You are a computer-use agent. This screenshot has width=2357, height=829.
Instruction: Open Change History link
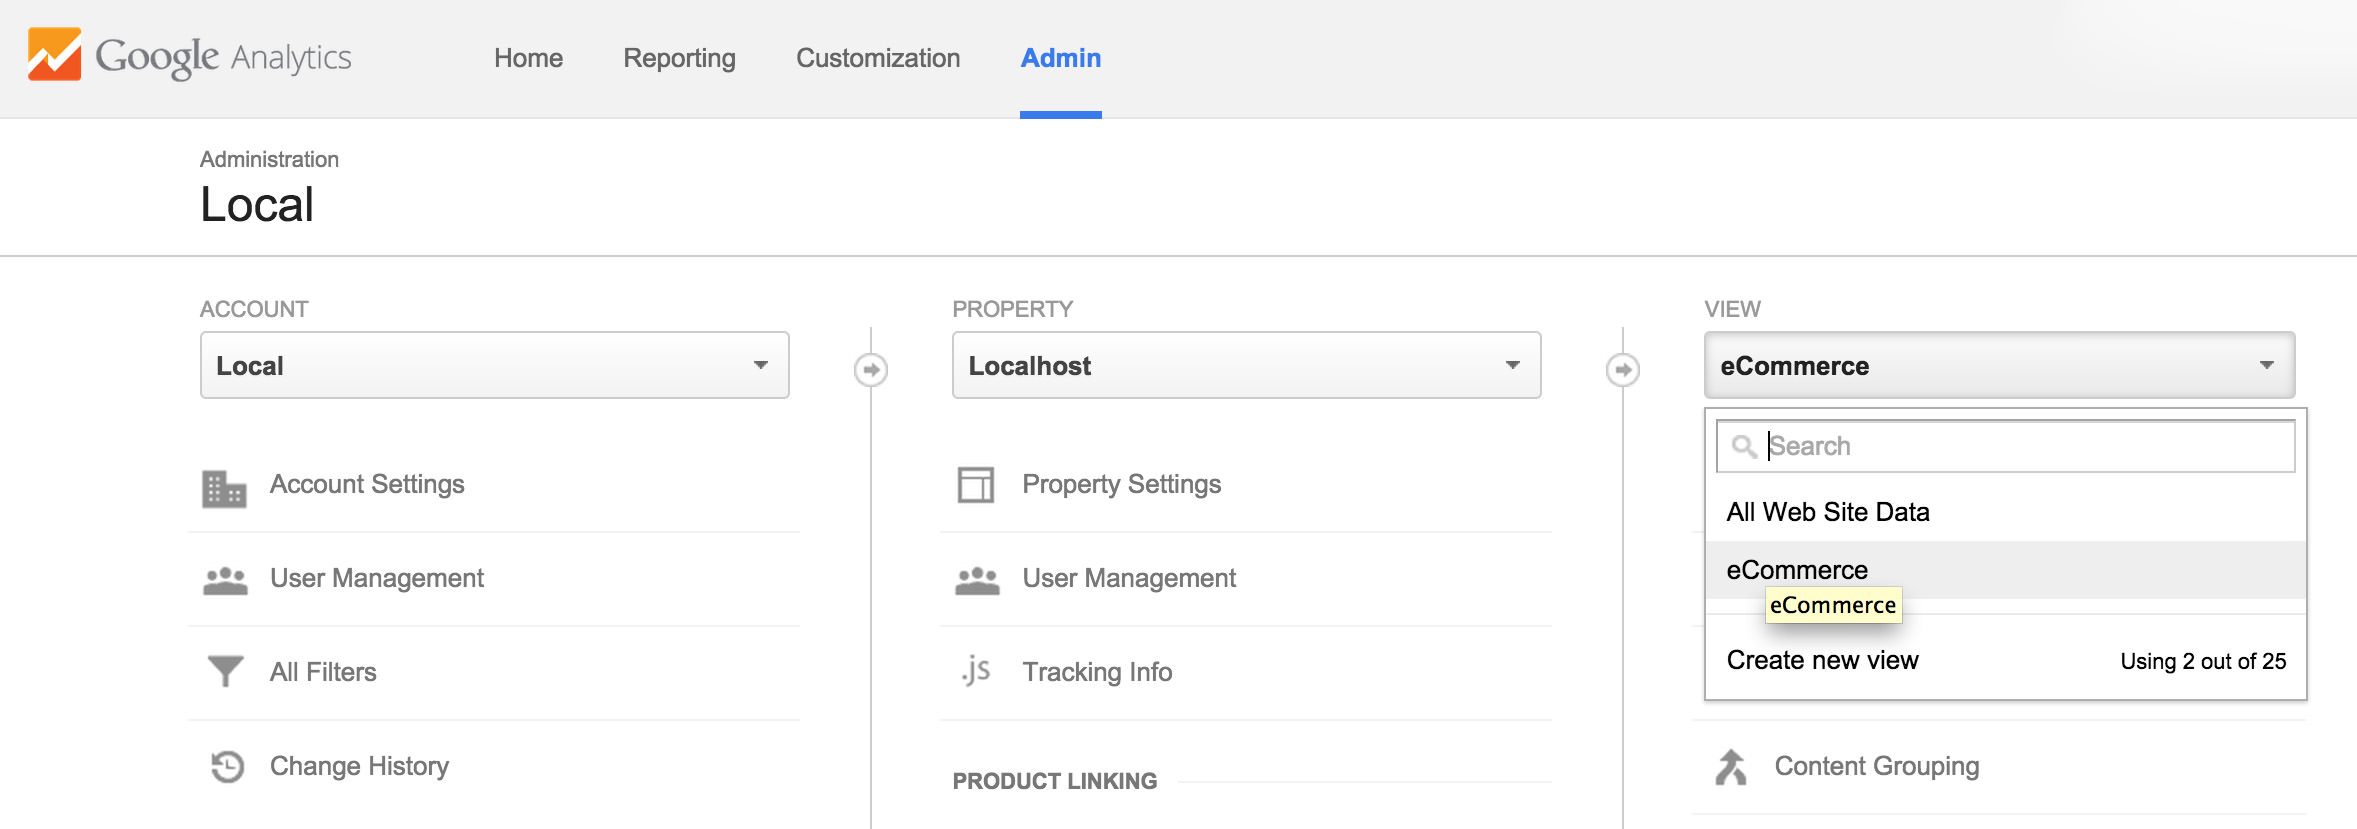[x=359, y=766]
